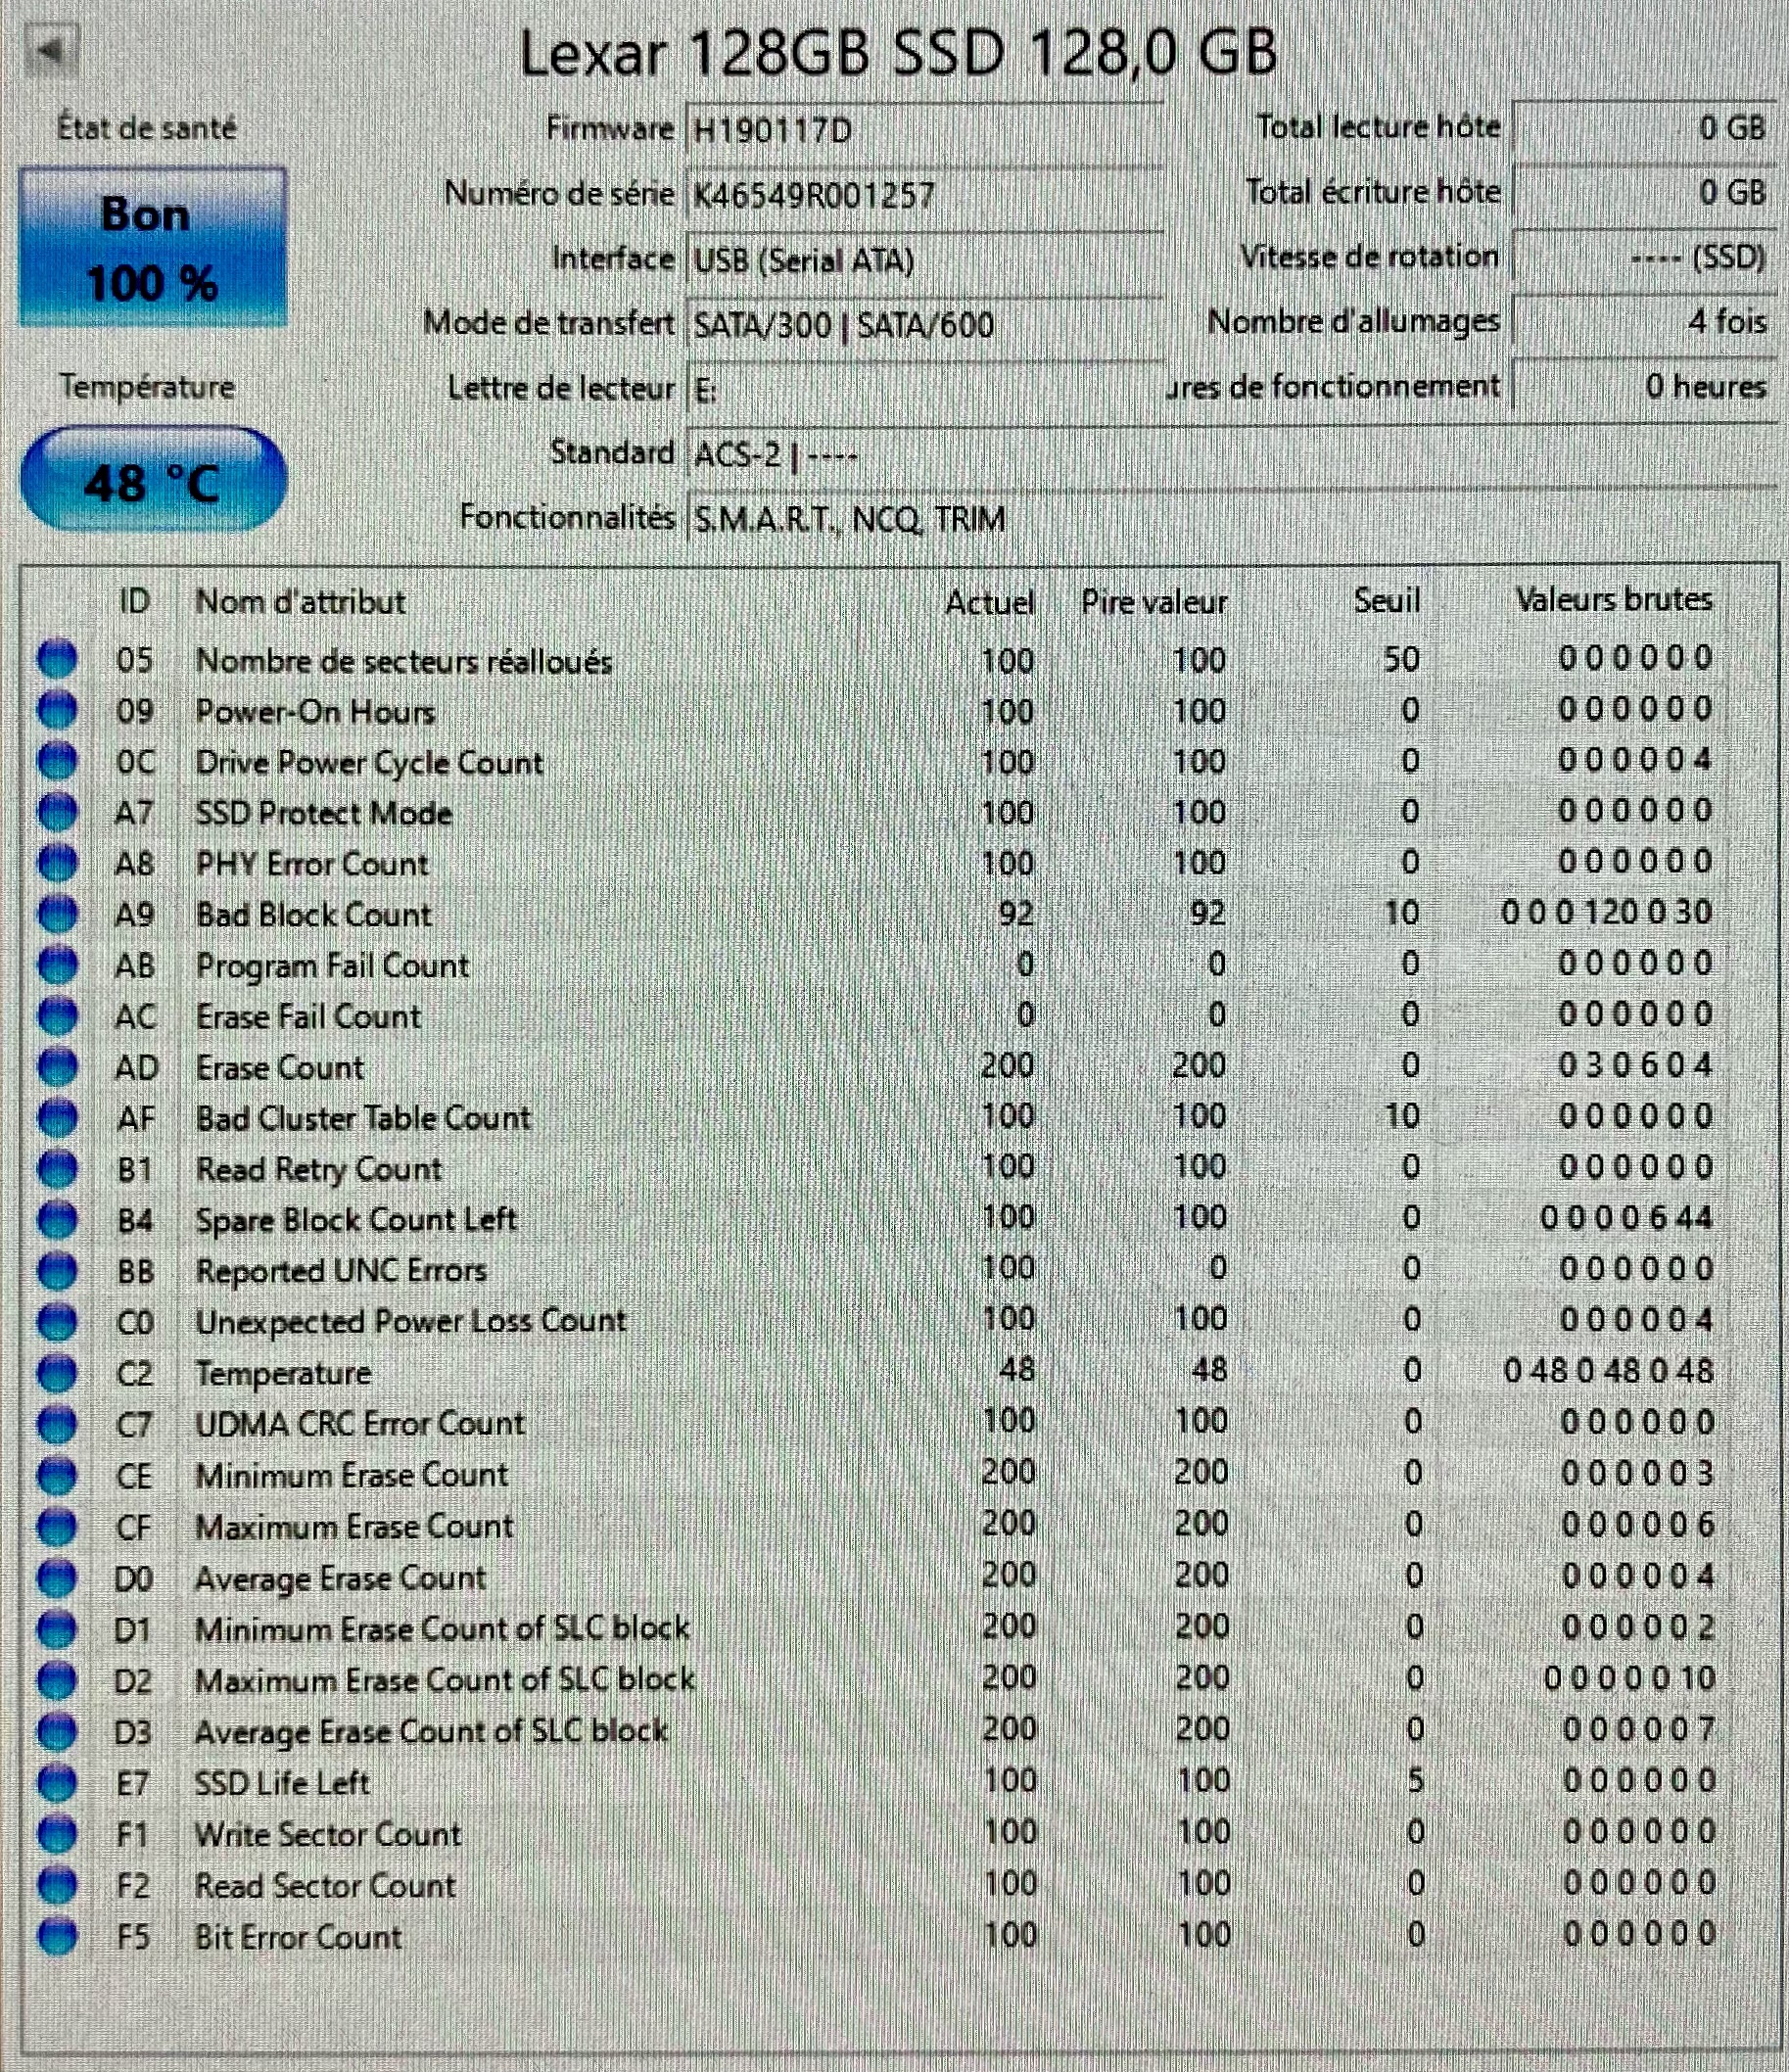Click the status circle for SSD Life Left
The image size is (1789, 2072).
(57, 1783)
